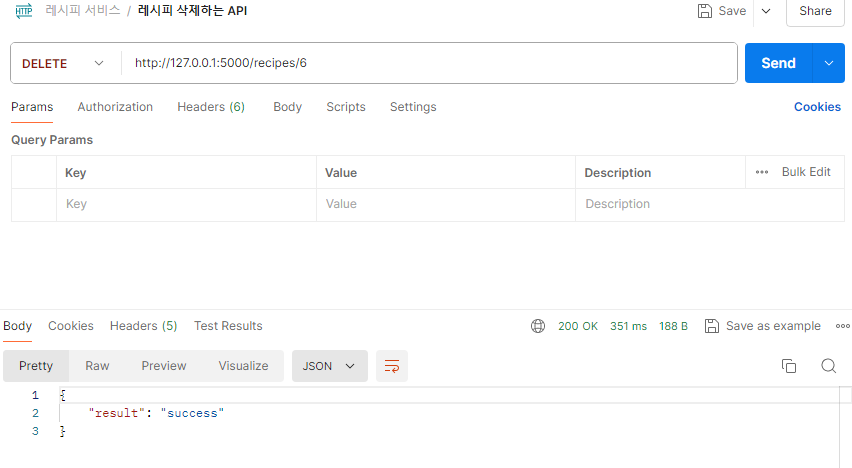The image size is (852, 468).
Task: Open the DELETE method dropdown
Action: 64,64
